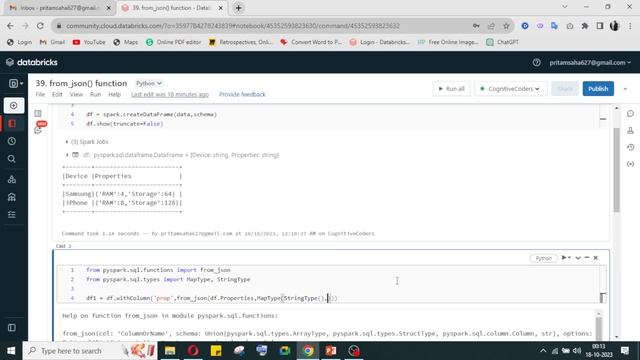Open the ChatGPT bookmark

(503, 42)
